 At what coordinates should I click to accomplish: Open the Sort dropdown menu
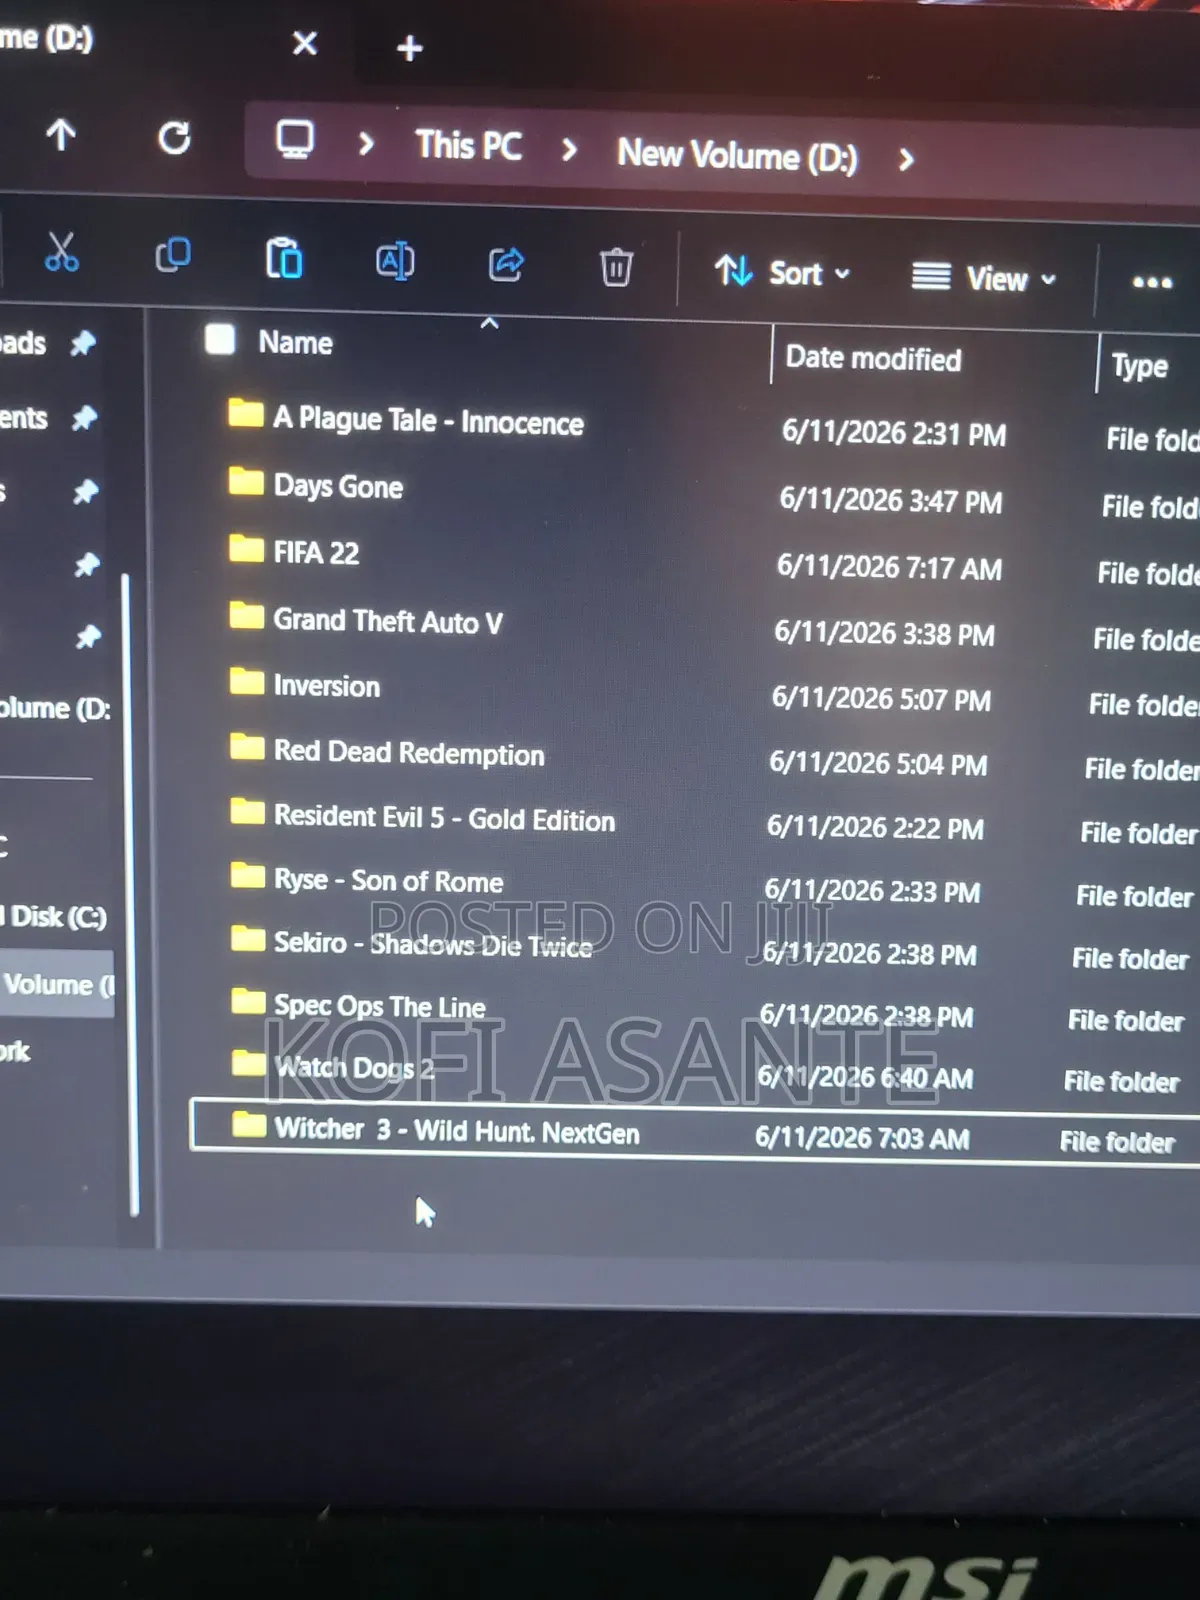(783, 272)
